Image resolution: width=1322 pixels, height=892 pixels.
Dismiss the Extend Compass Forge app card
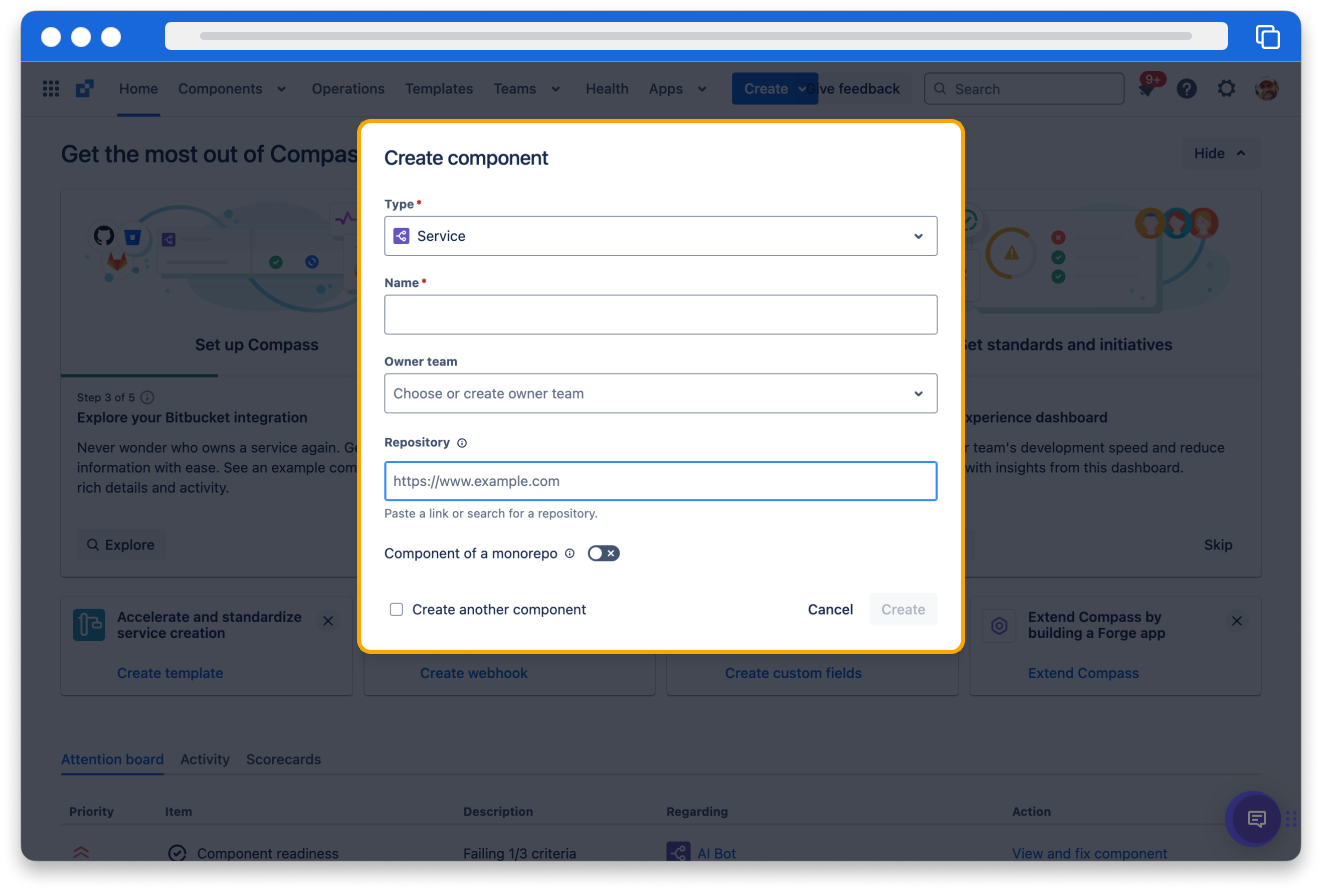coord(1237,621)
